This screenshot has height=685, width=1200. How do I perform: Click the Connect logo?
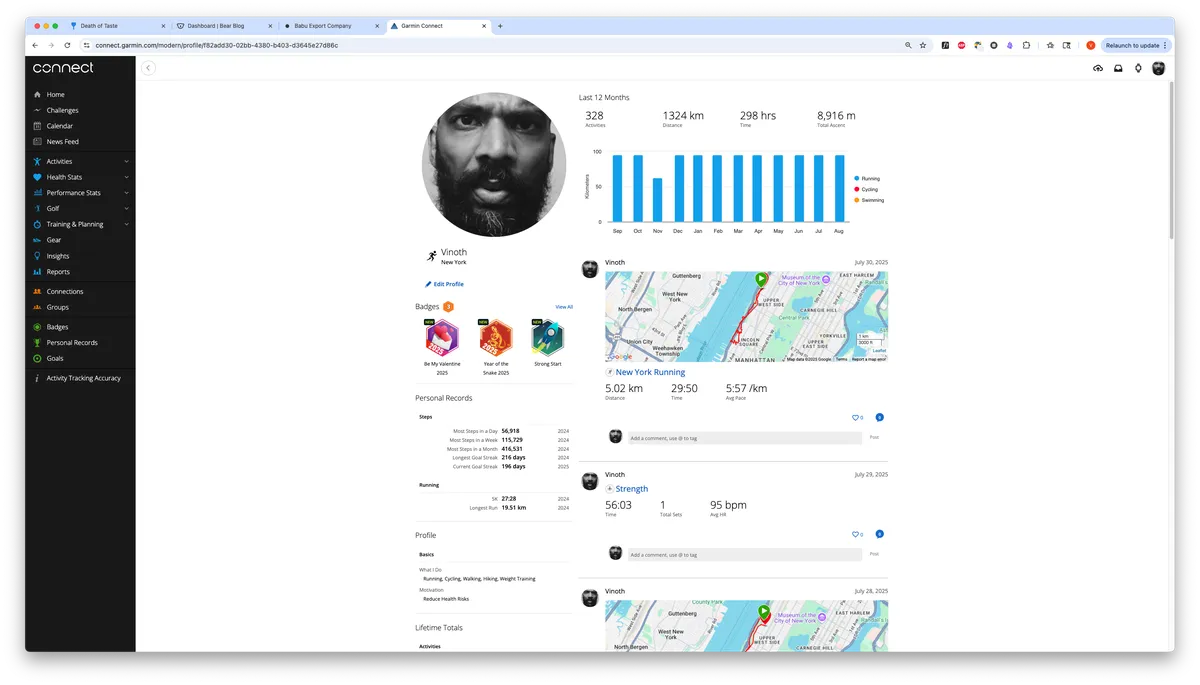click(63, 68)
